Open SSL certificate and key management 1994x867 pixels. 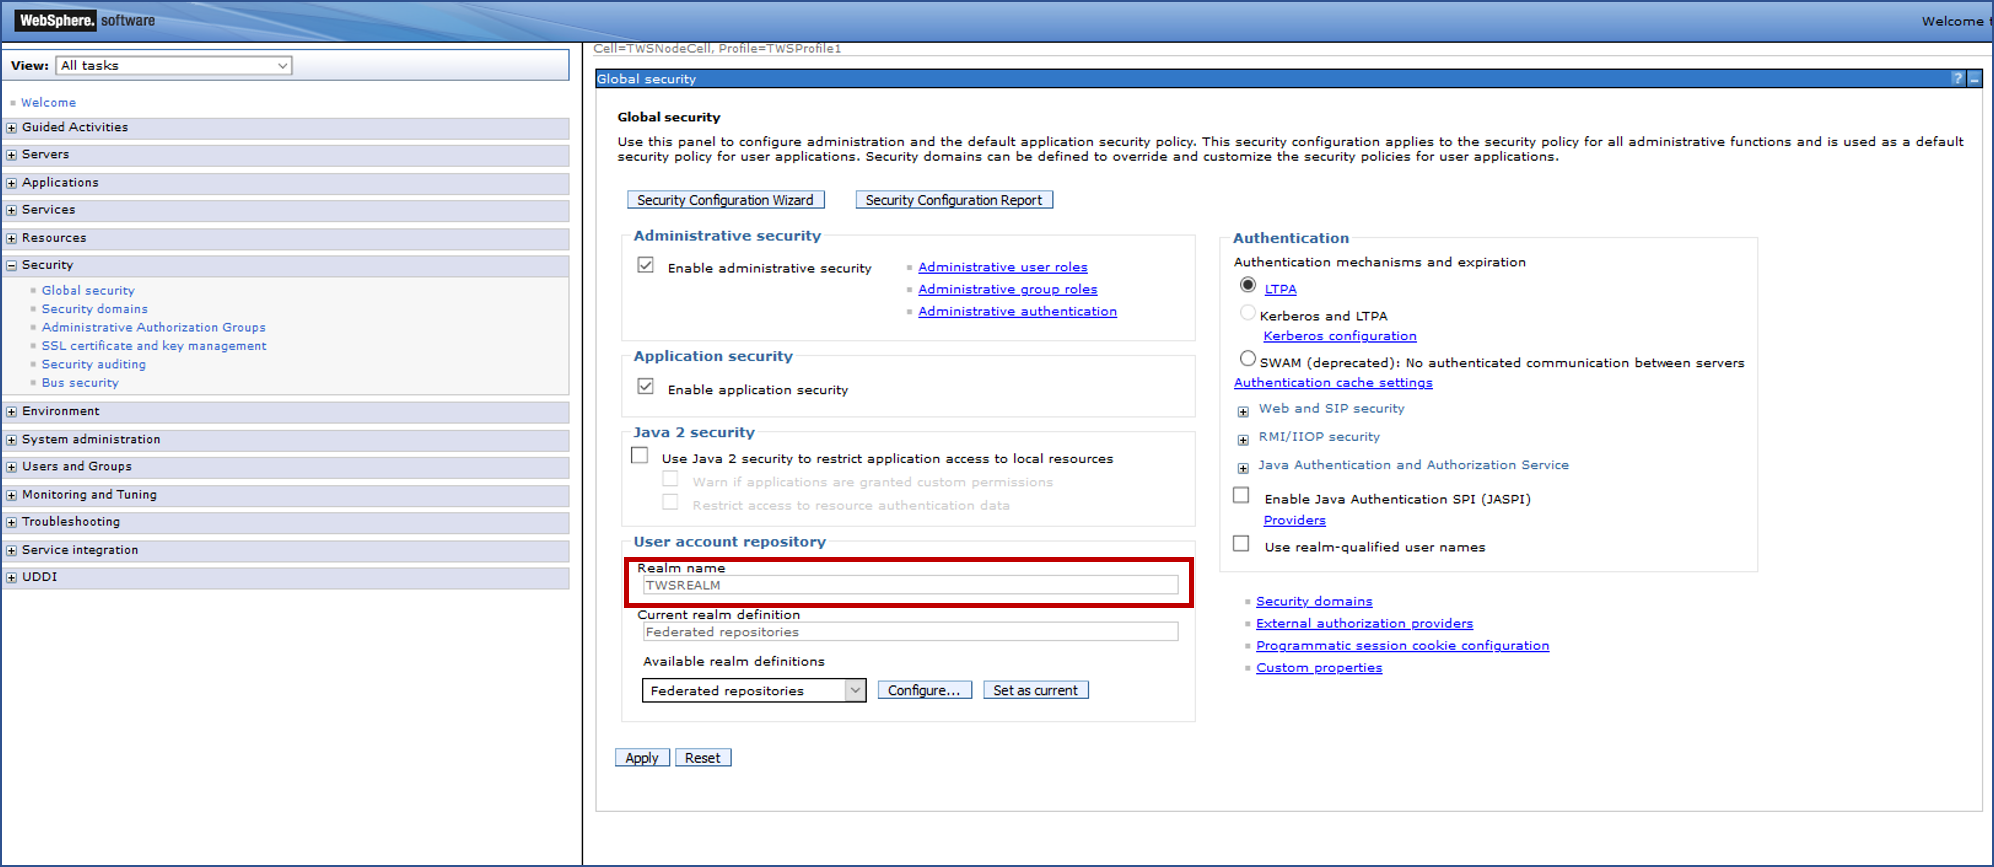[x=154, y=346]
